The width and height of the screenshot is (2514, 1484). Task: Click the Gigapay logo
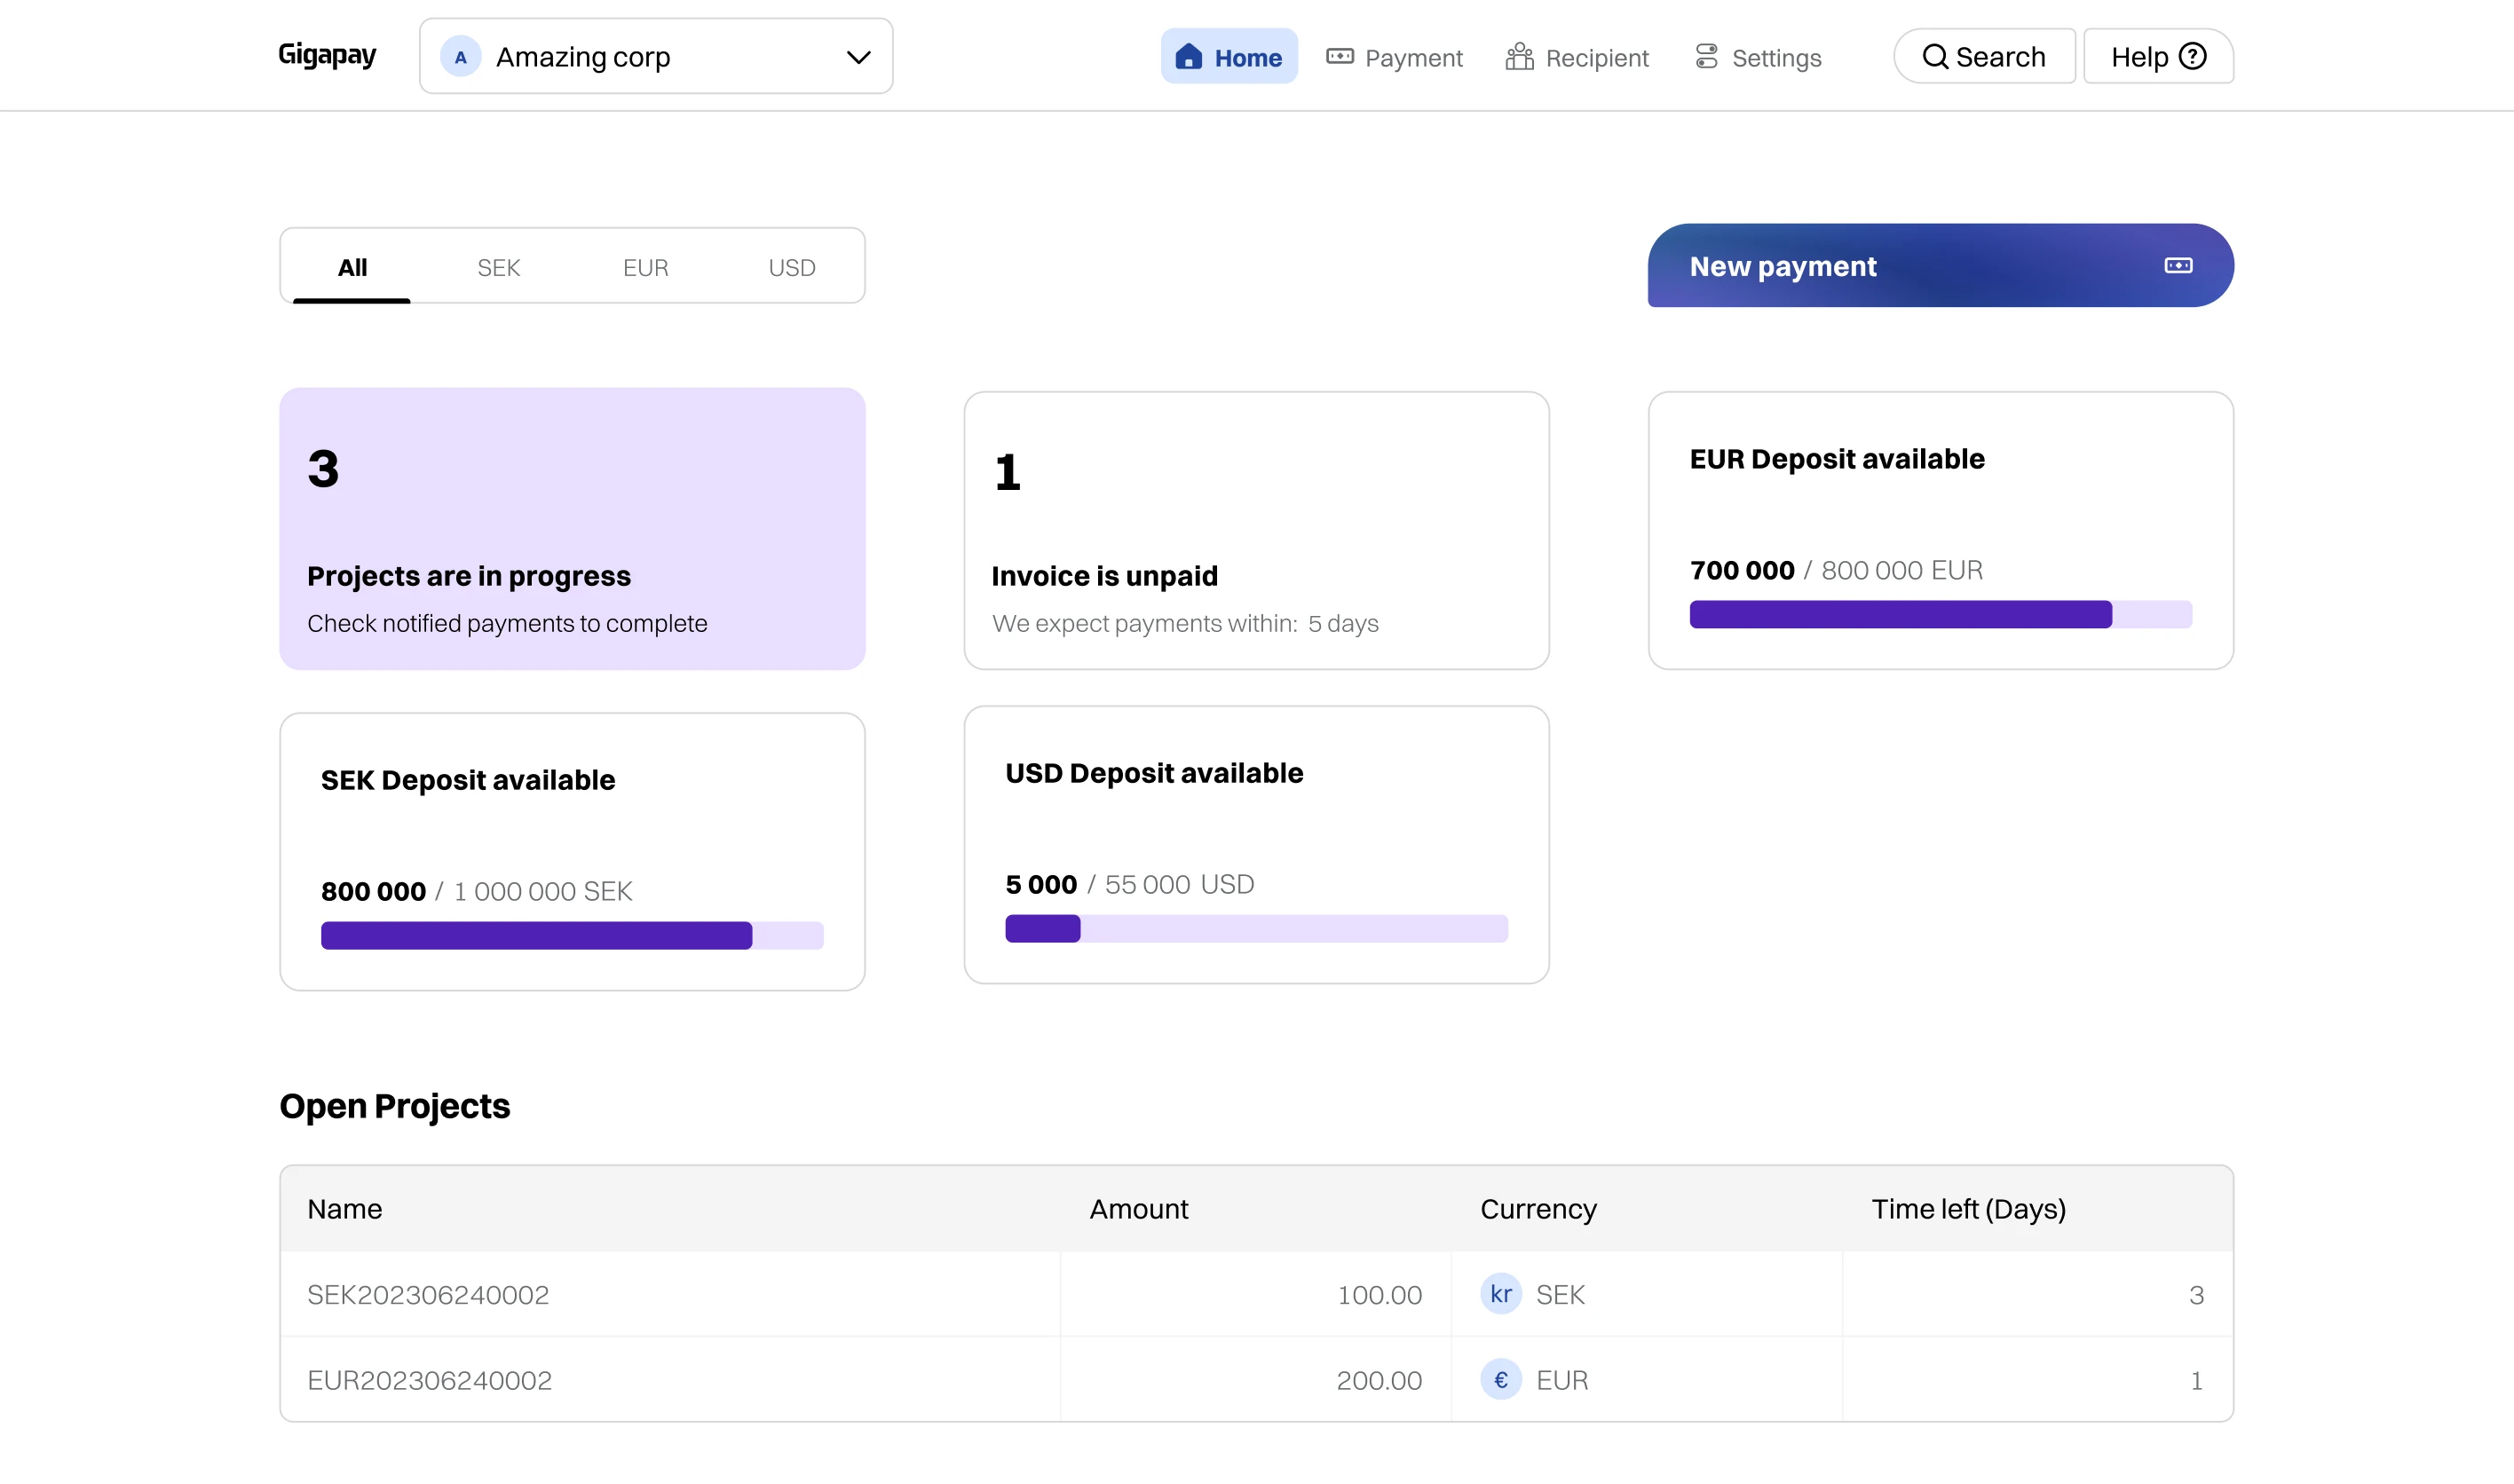click(326, 55)
